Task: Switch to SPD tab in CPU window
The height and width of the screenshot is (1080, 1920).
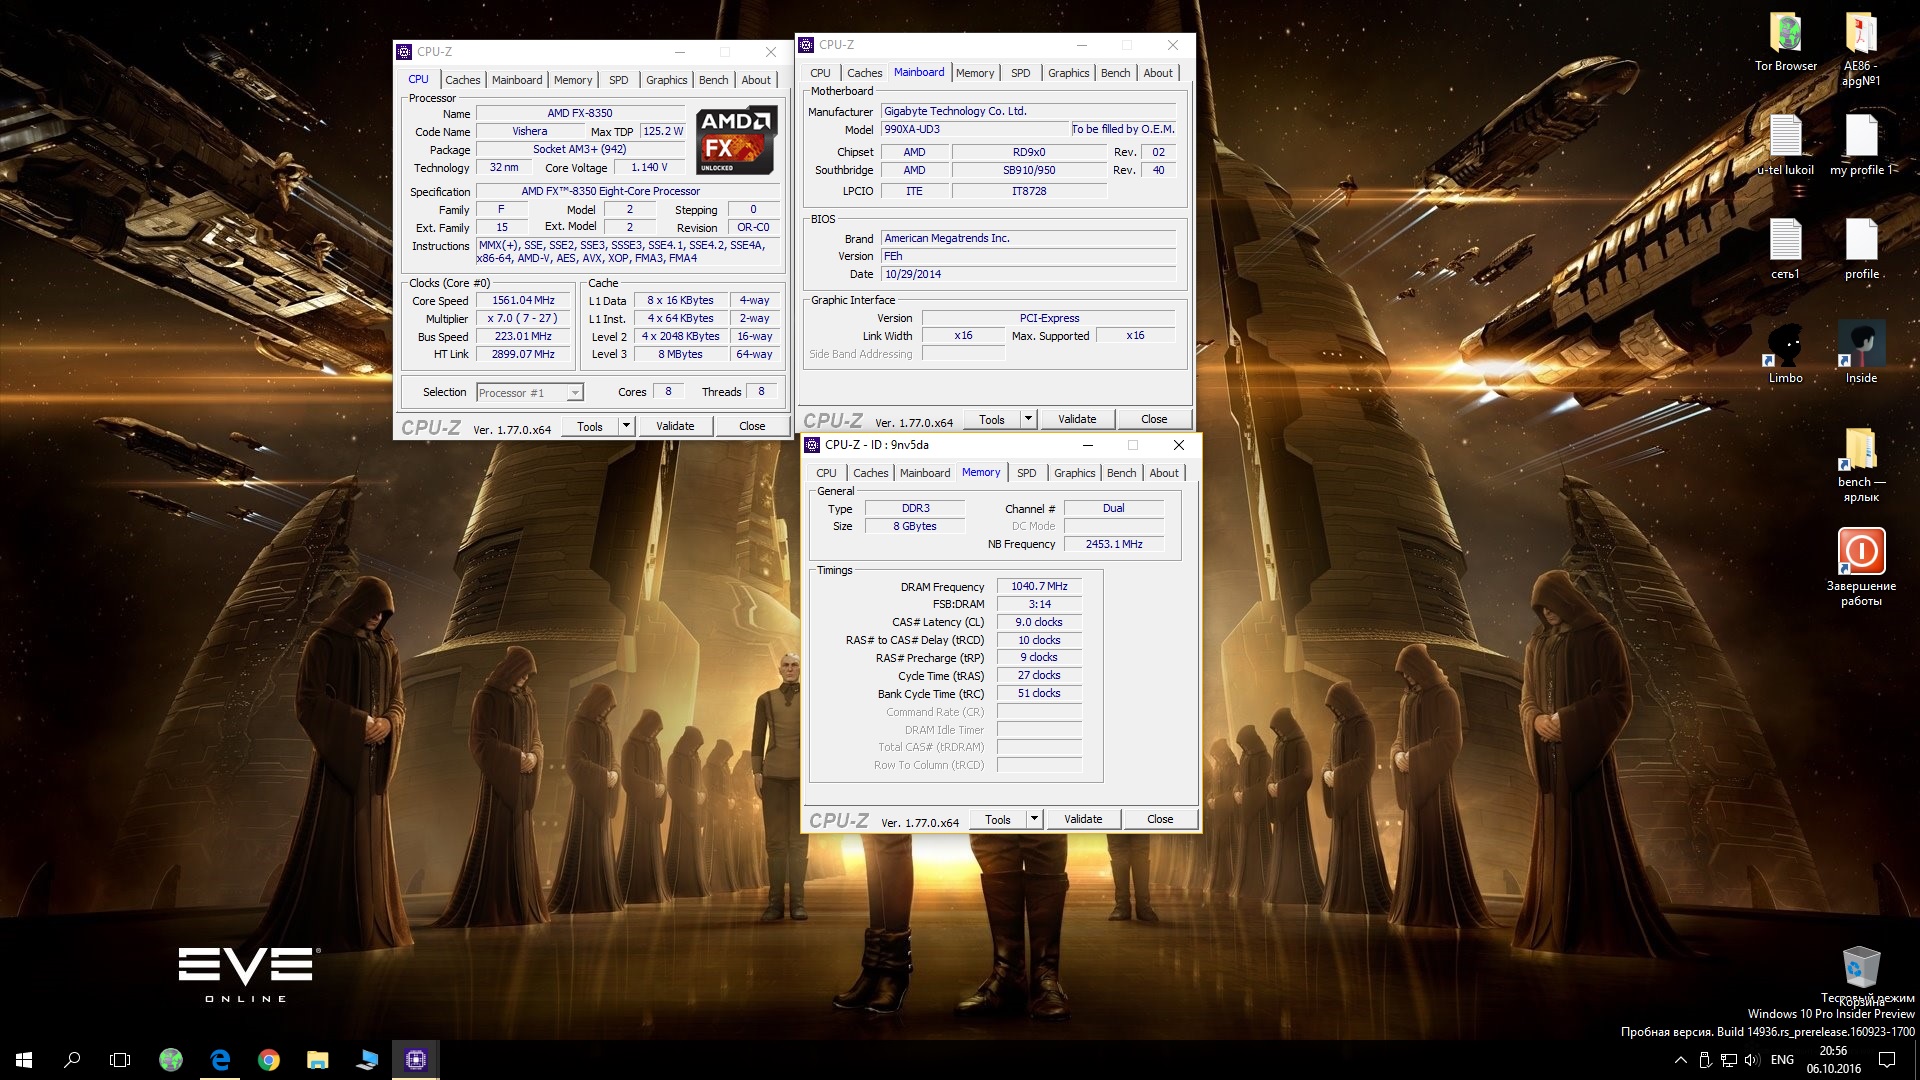Action: [619, 80]
